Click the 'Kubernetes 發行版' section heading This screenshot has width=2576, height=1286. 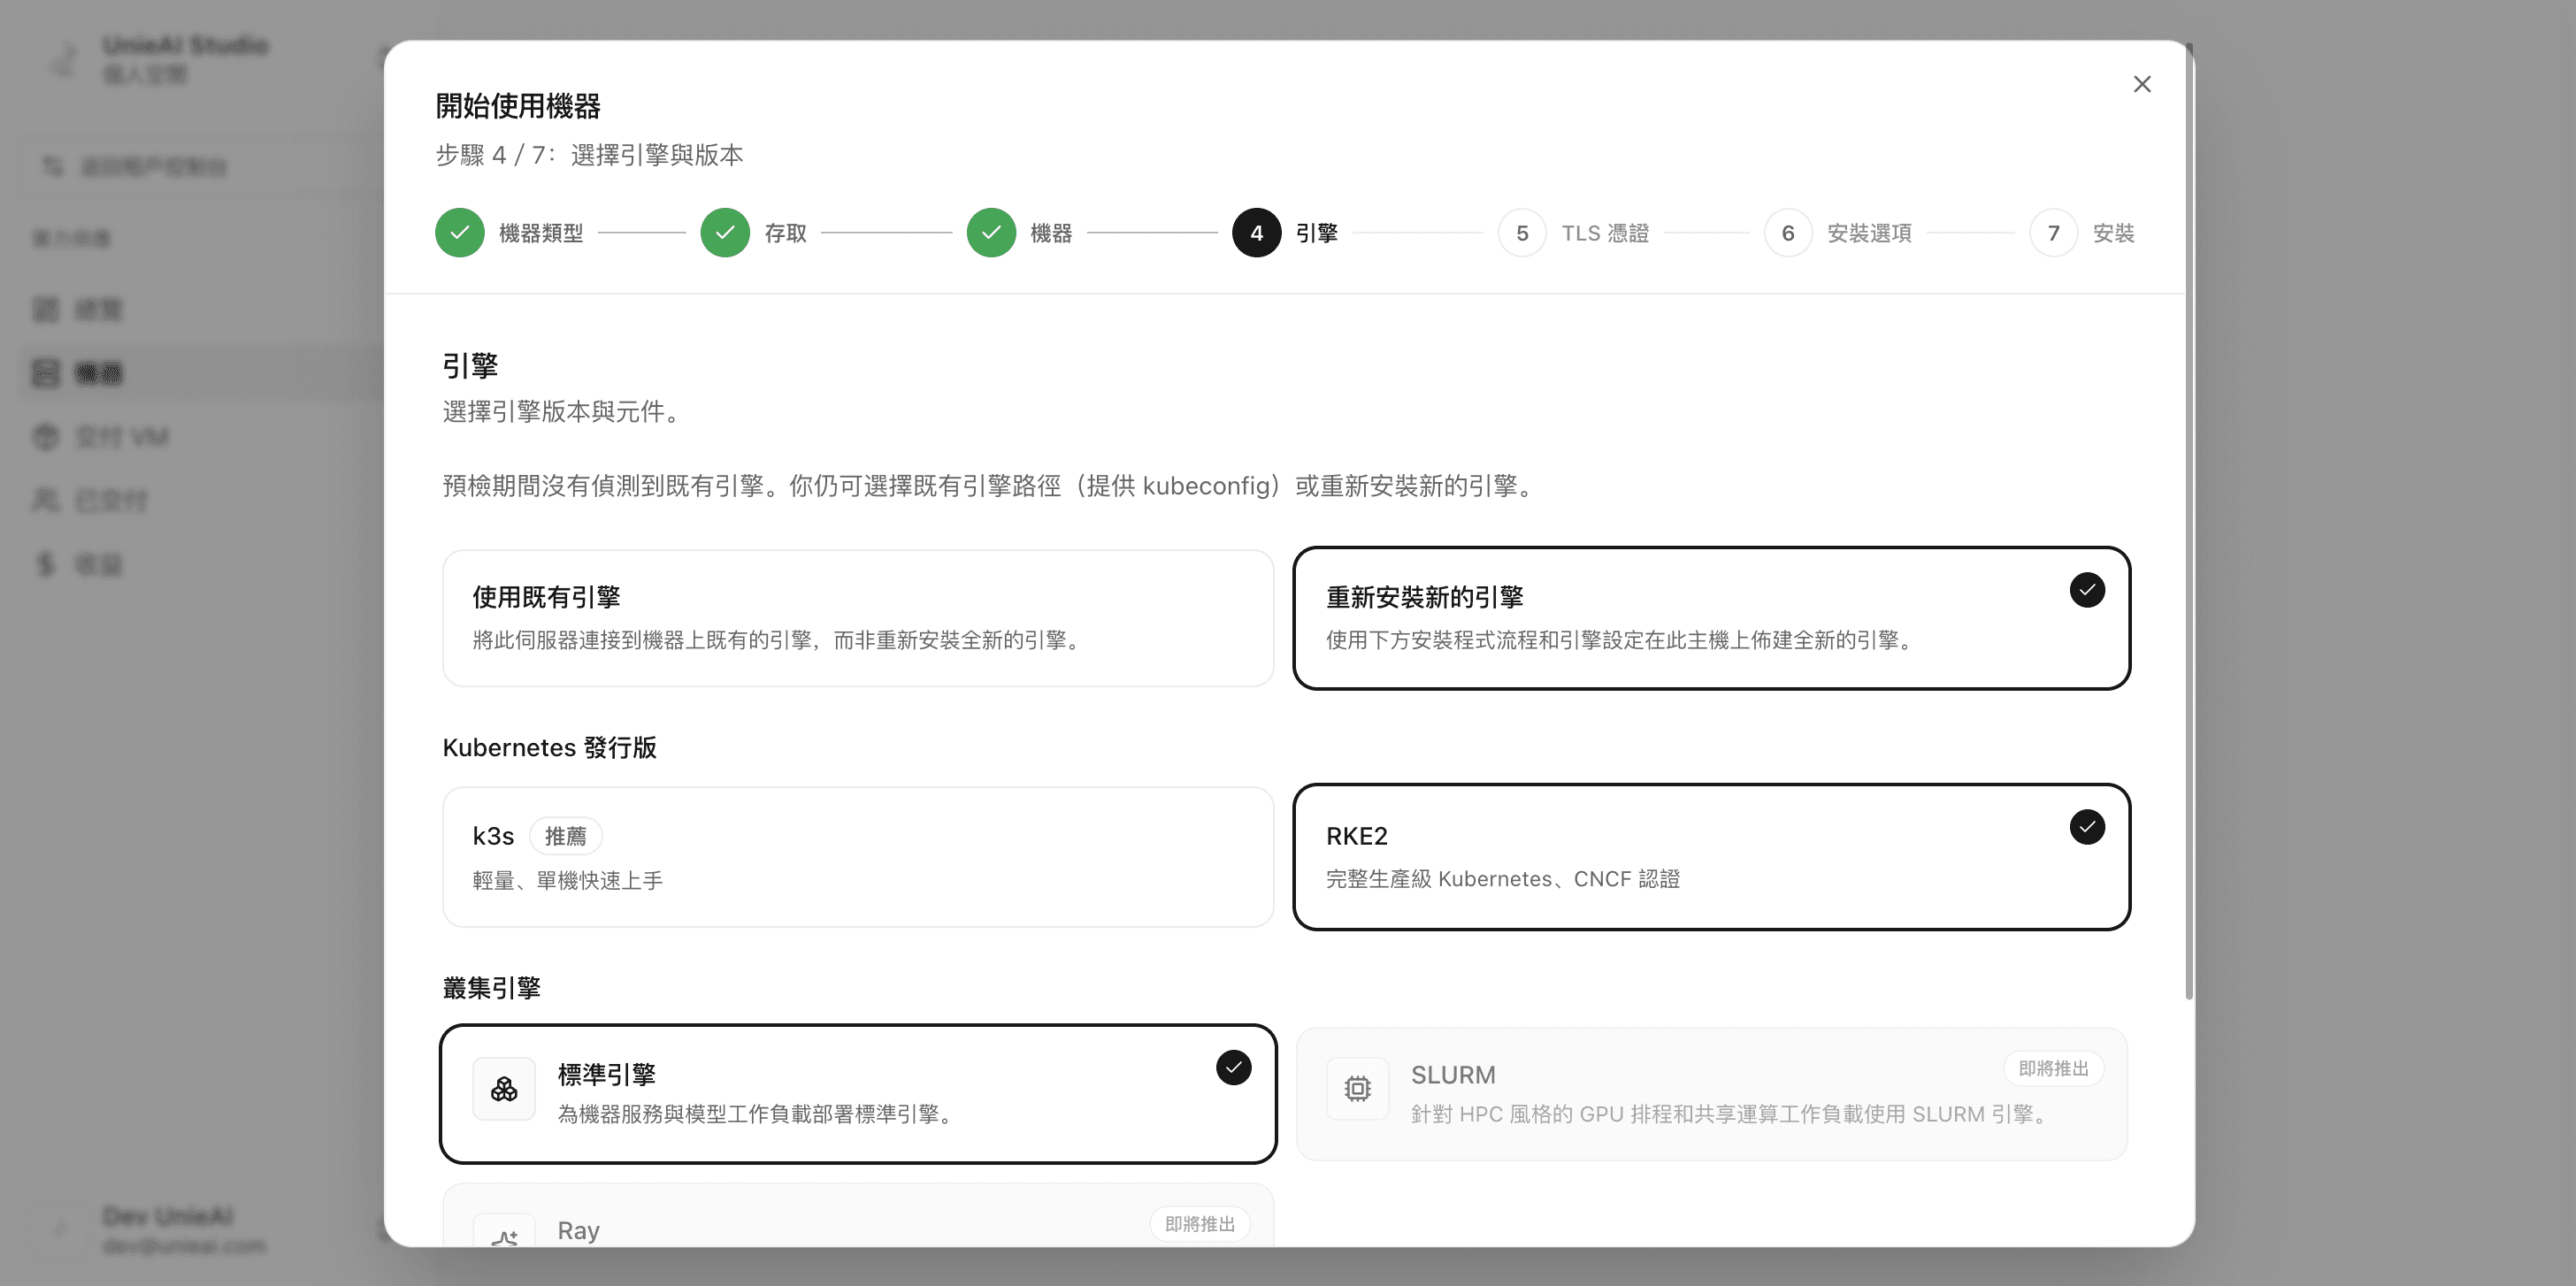tap(549, 748)
